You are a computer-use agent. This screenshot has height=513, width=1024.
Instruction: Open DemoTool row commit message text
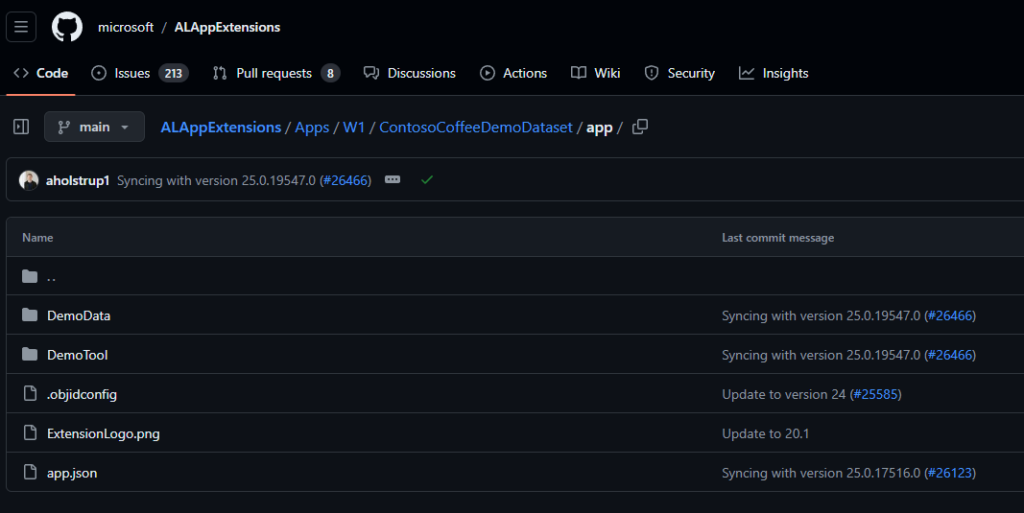[821, 355]
